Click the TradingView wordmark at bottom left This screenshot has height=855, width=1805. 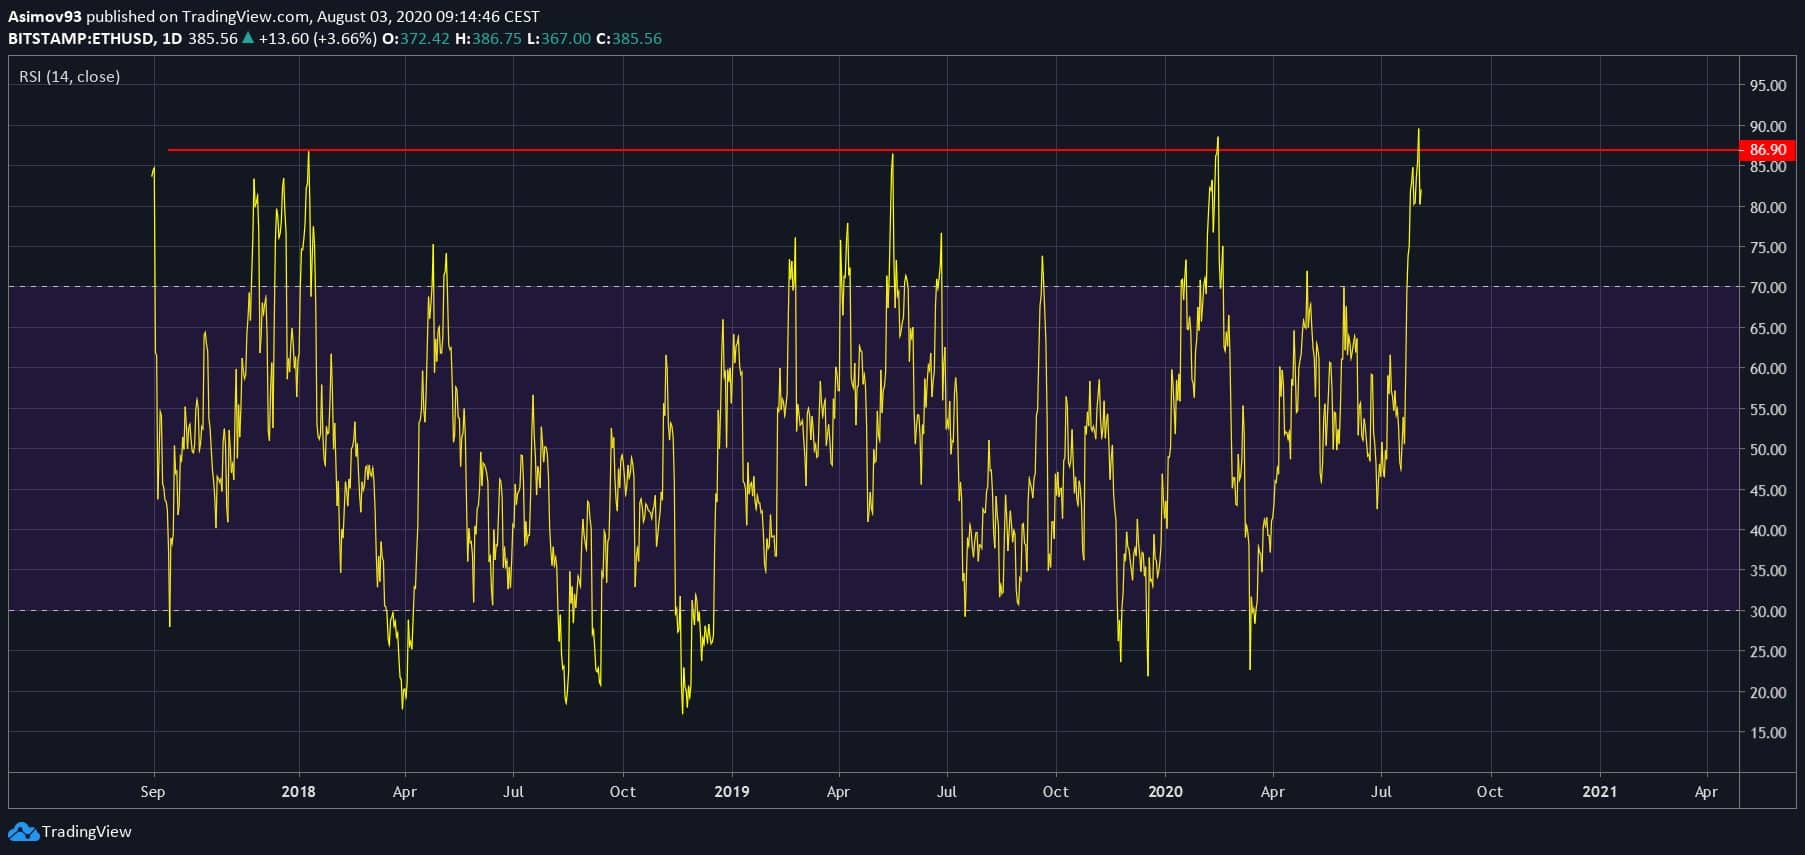point(87,831)
